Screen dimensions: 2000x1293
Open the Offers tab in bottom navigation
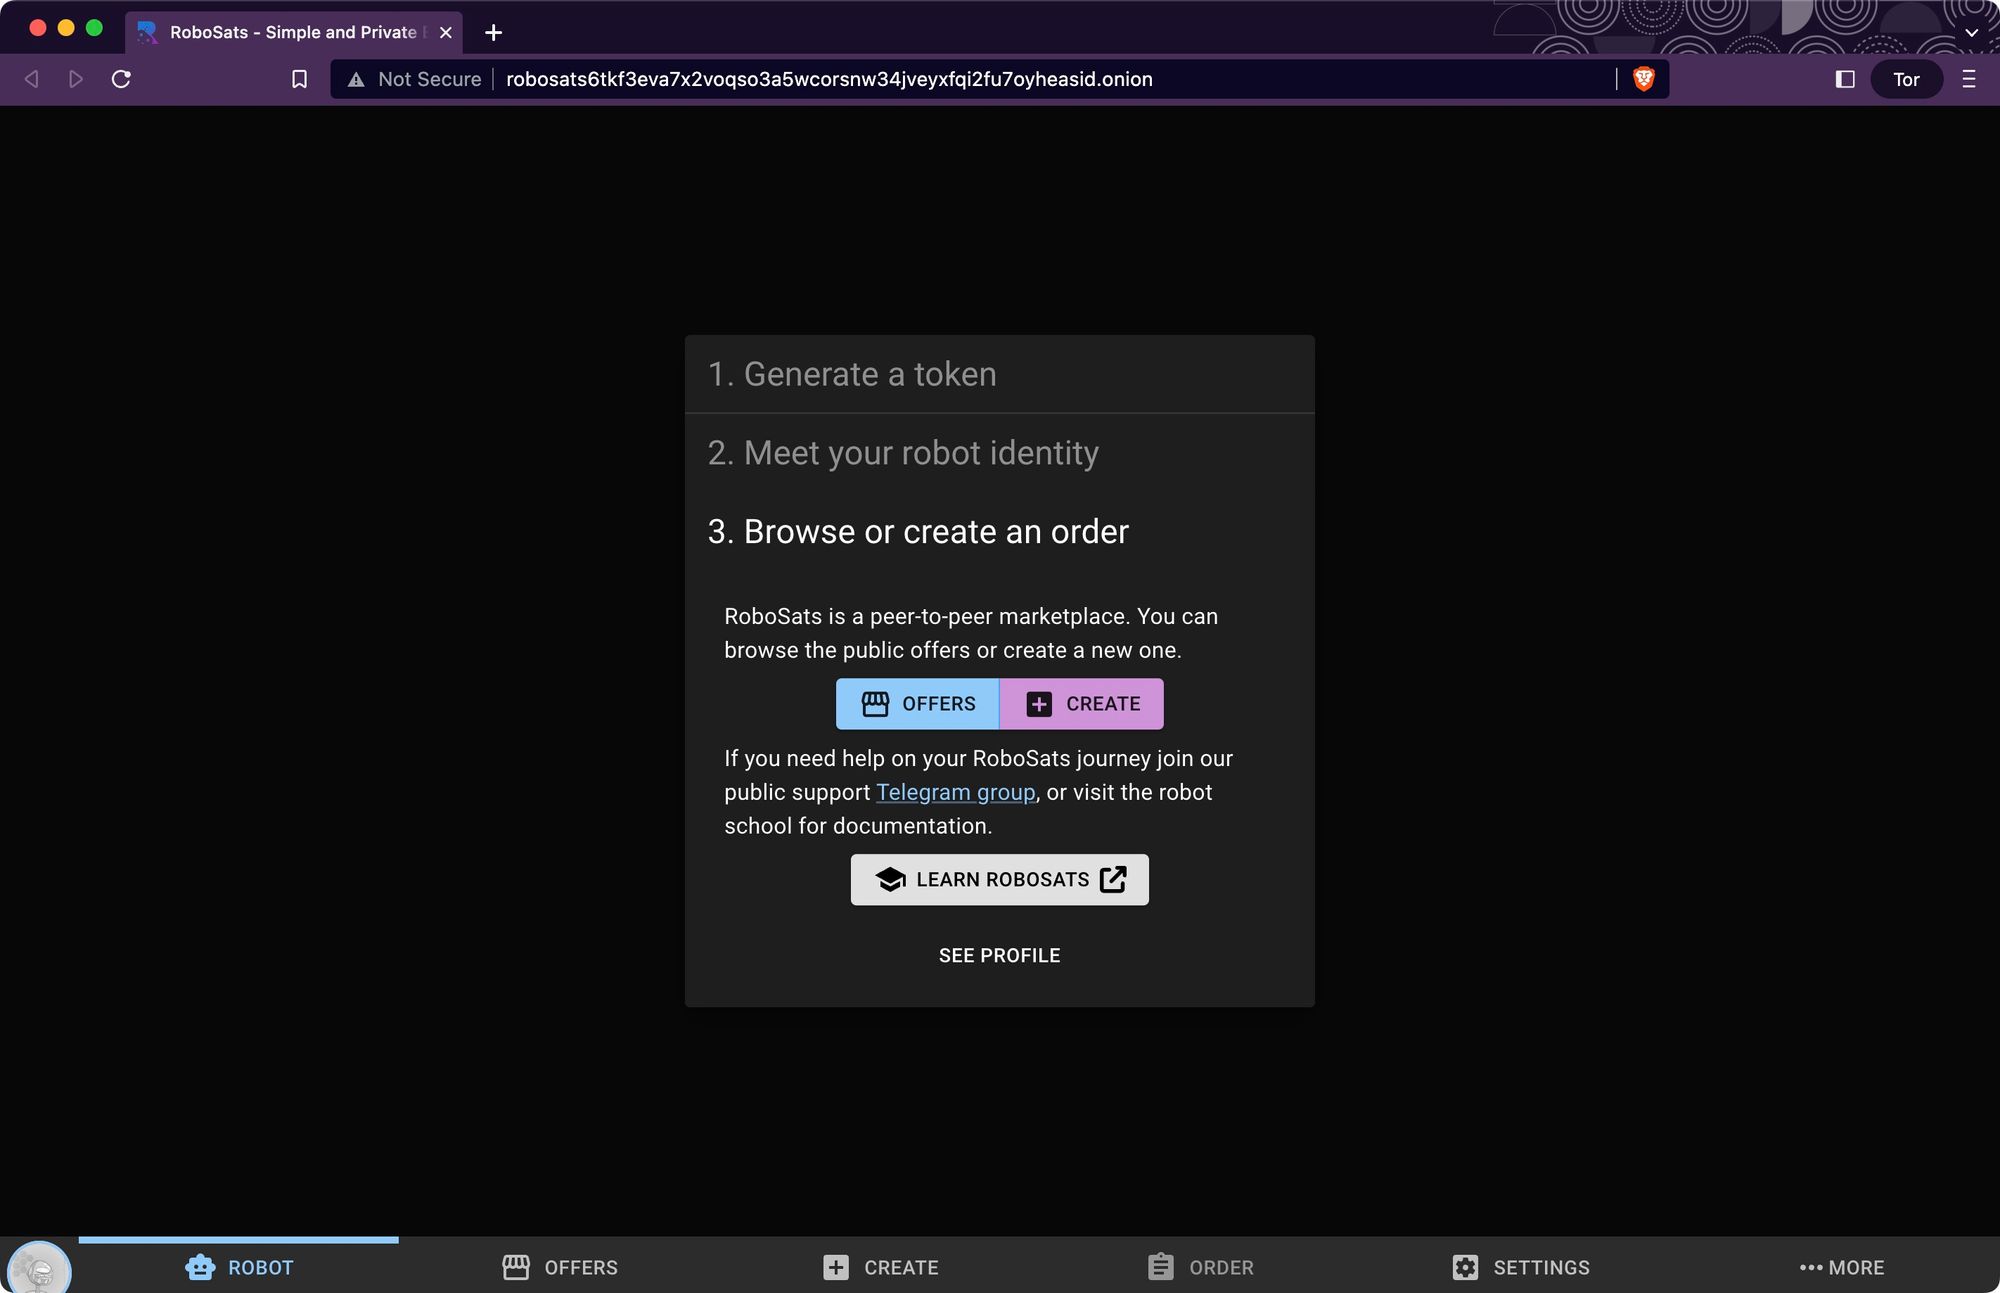tap(560, 1267)
